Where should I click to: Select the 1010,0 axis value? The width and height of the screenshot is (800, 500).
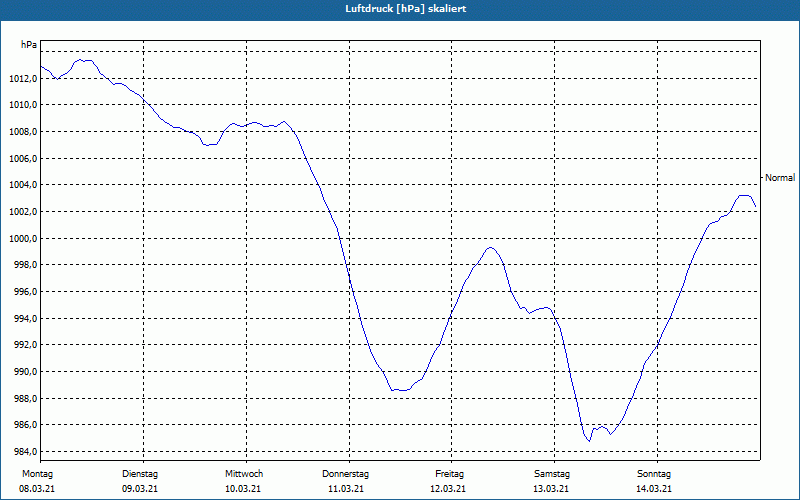tap(23, 105)
